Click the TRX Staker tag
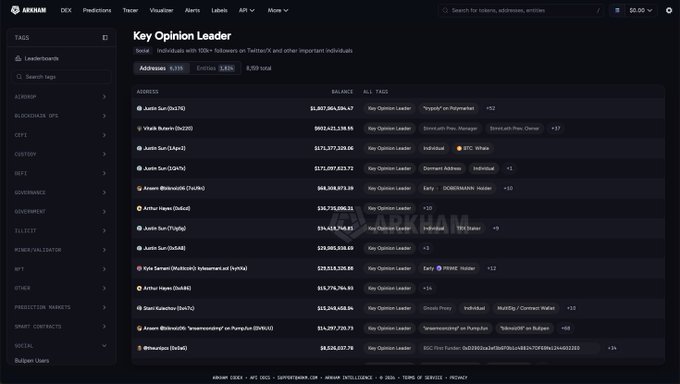This screenshot has height=384, width=680. click(468, 228)
